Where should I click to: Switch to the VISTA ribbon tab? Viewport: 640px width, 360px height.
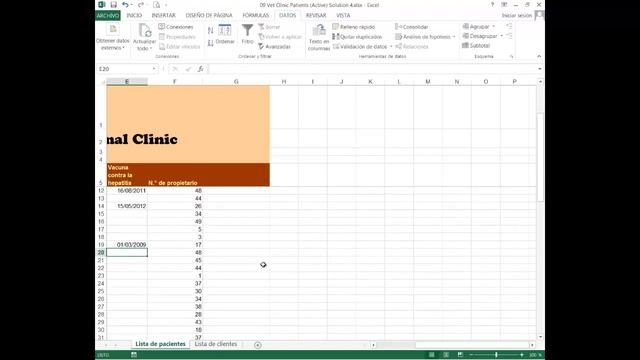pos(343,16)
